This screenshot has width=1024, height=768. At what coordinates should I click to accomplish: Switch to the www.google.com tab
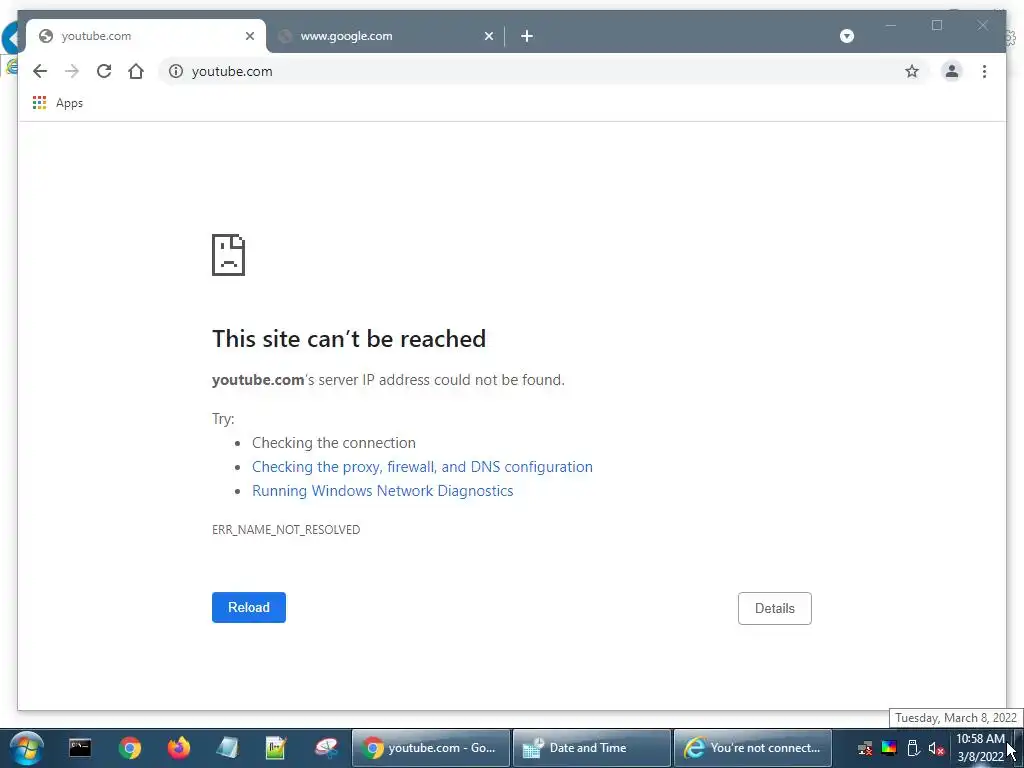point(385,36)
